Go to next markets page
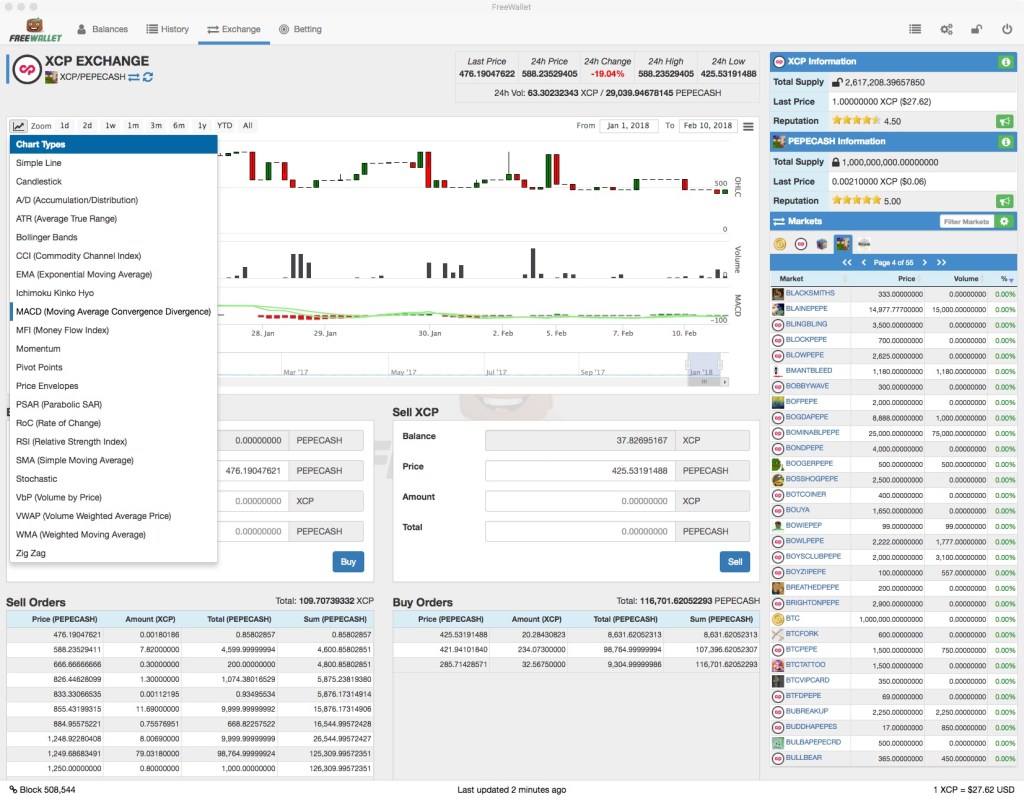Image resolution: width=1024 pixels, height=799 pixels. 923,262
